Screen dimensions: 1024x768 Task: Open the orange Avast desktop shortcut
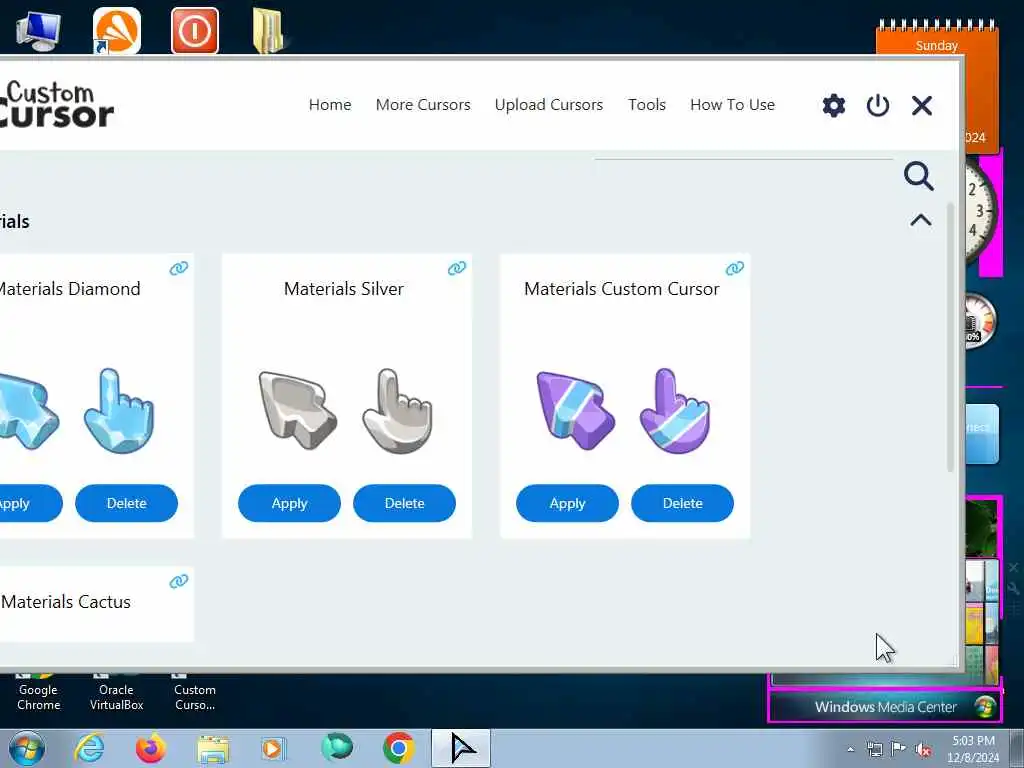point(117,30)
